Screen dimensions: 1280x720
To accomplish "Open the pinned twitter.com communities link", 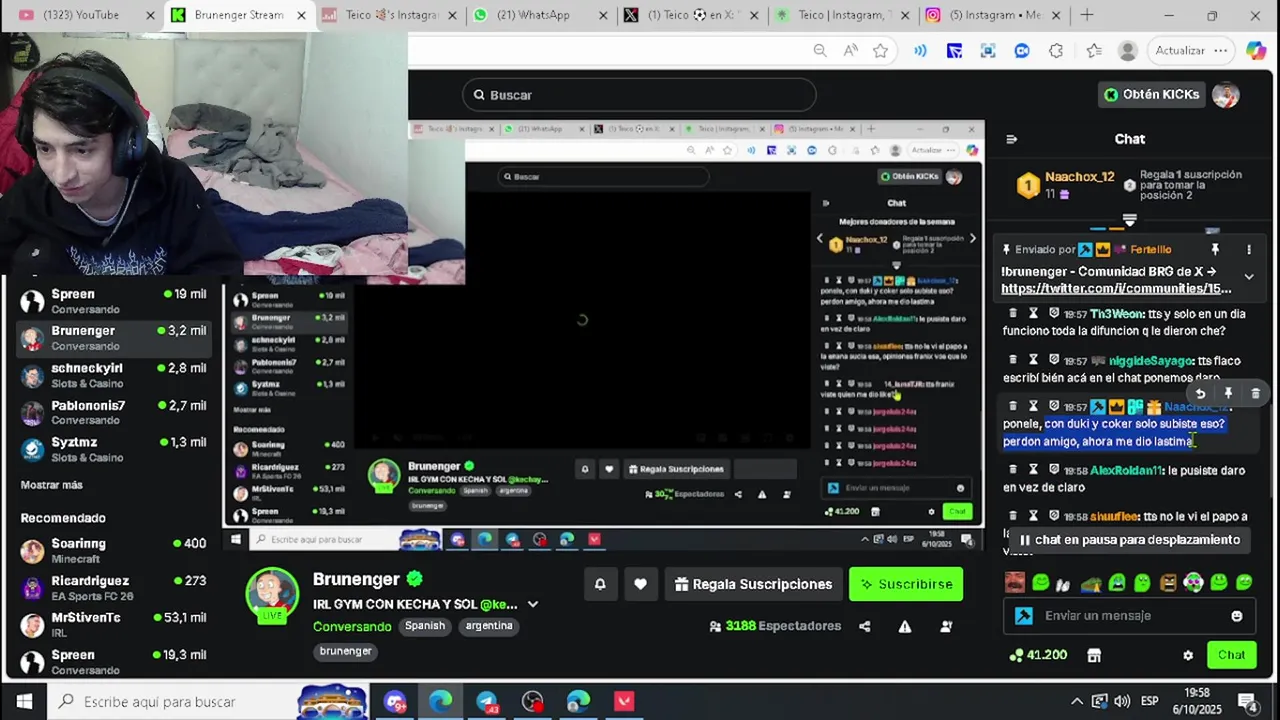I will (1116, 288).
